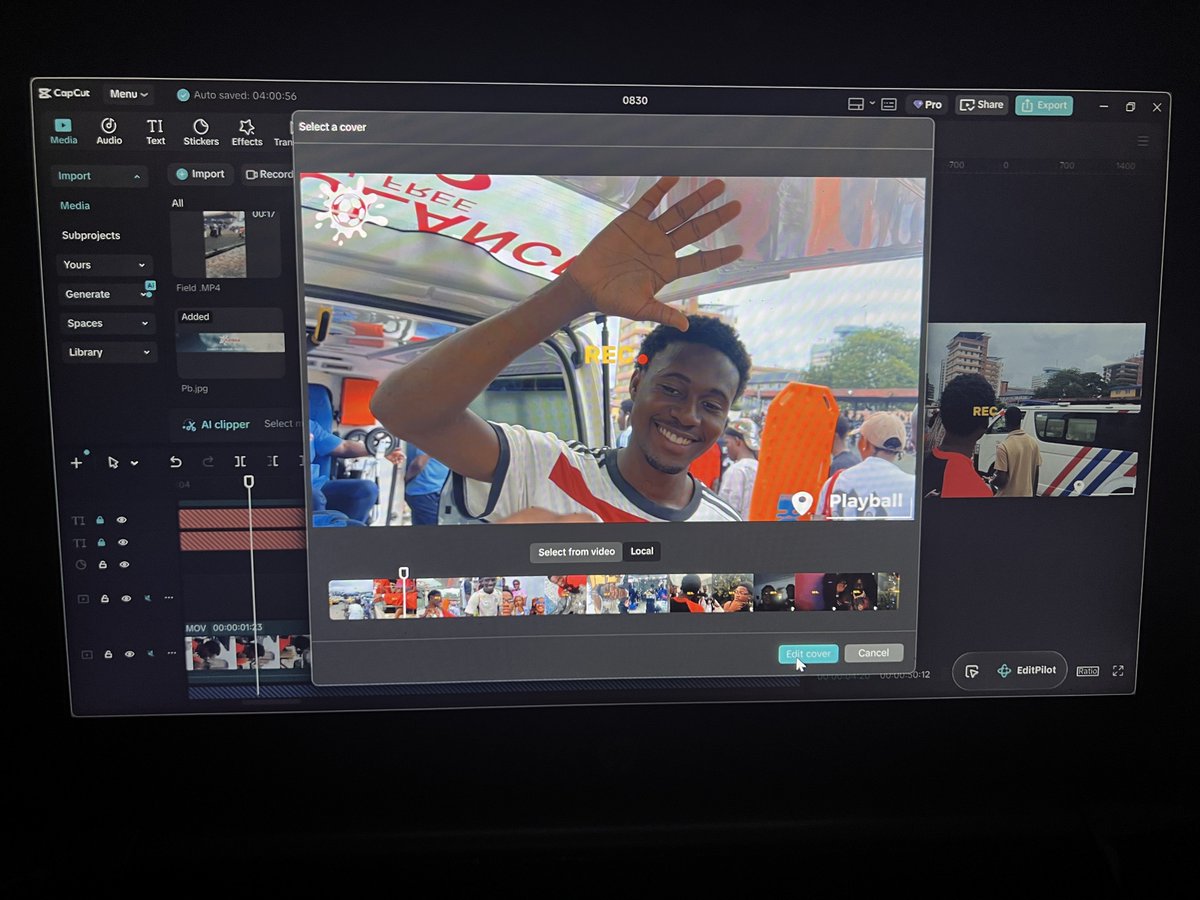This screenshot has height=900, width=1200.
Task: Select the pointer selection tool
Action: [x=113, y=463]
